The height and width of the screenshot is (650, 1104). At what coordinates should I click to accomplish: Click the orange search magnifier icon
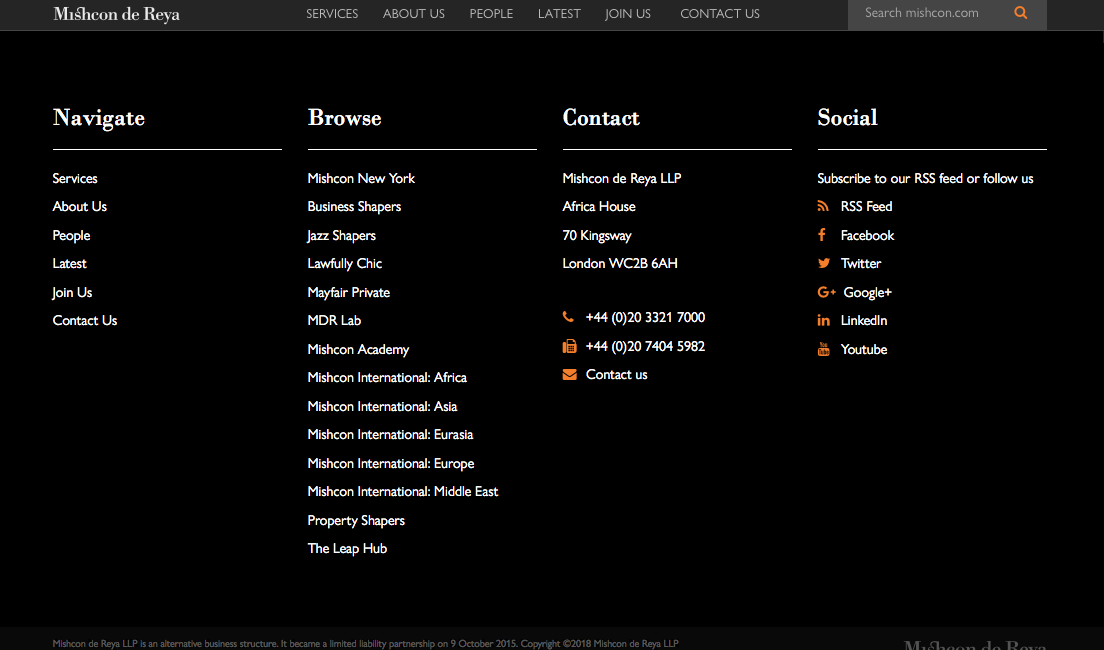coord(1020,14)
